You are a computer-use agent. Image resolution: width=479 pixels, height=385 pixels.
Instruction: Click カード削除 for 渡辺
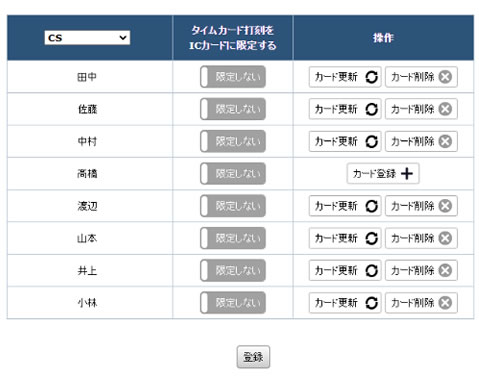421,206
